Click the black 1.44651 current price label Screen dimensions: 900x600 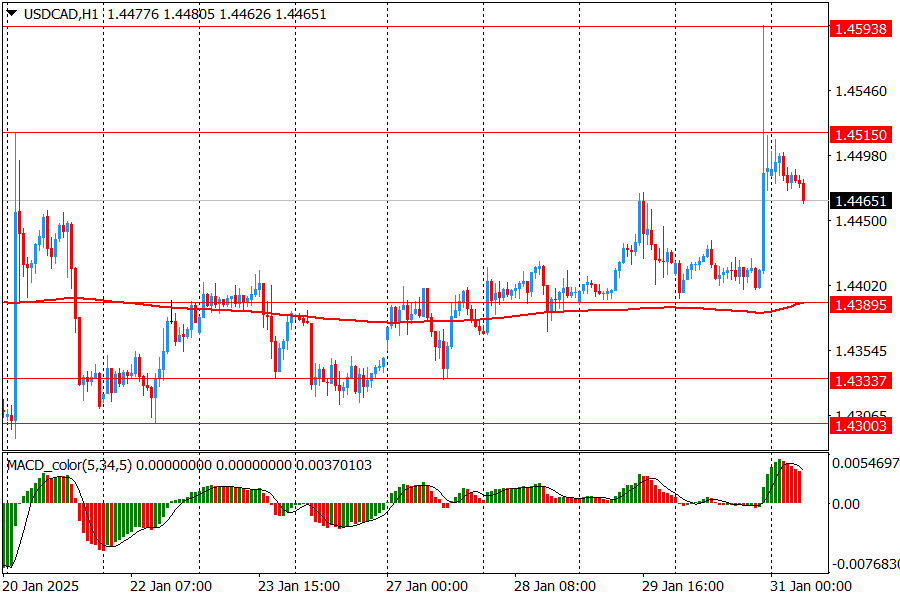click(860, 201)
